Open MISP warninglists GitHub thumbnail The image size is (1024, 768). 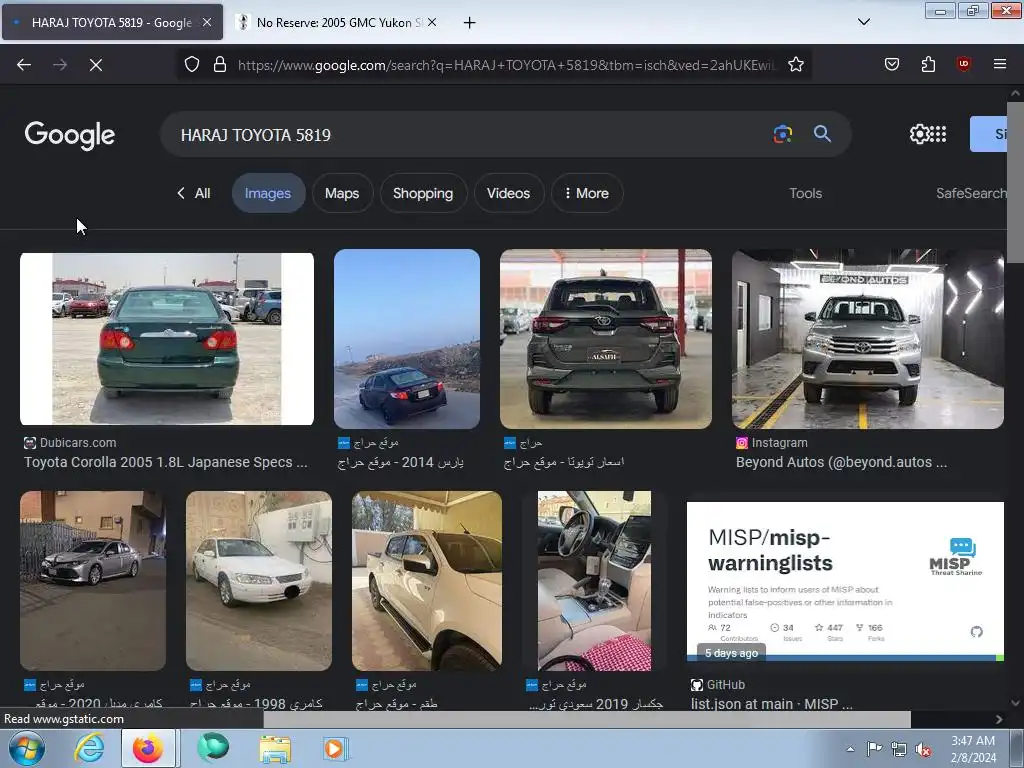click(x=845, y=582)
